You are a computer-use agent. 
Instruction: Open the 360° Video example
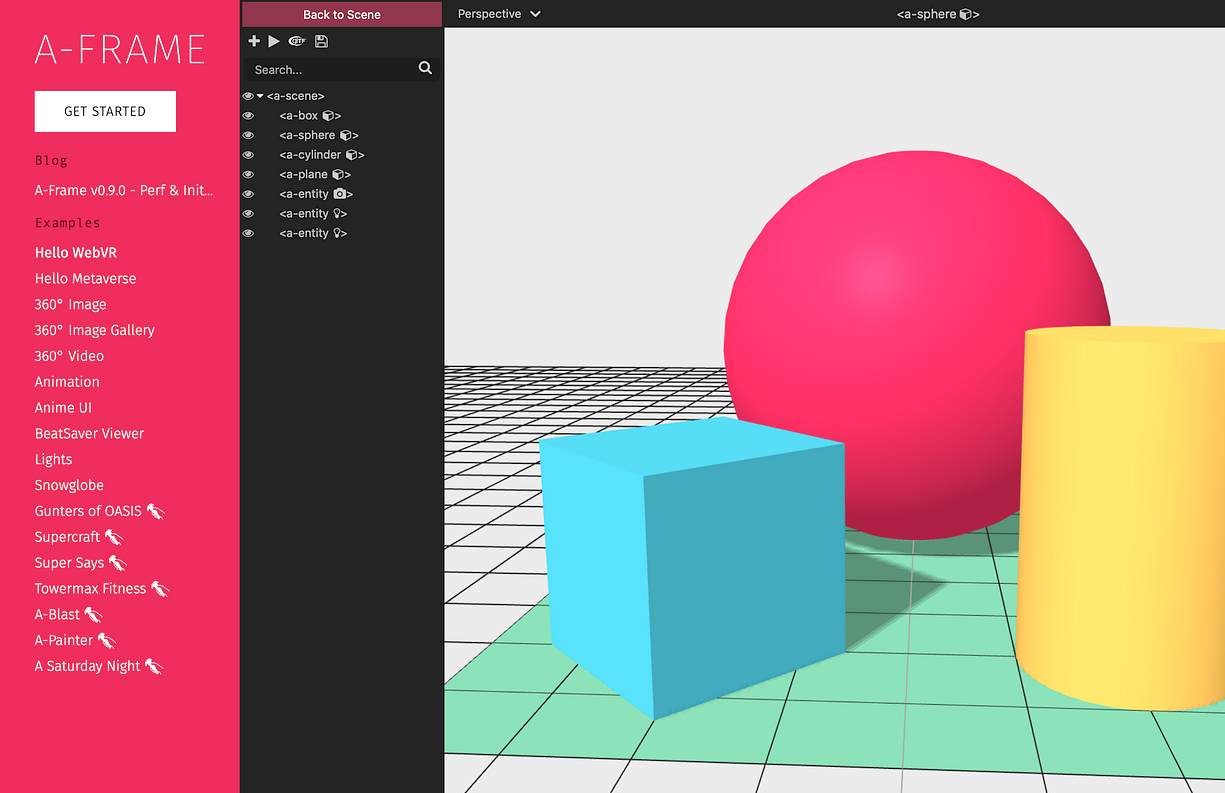click(x=69, y=356)
